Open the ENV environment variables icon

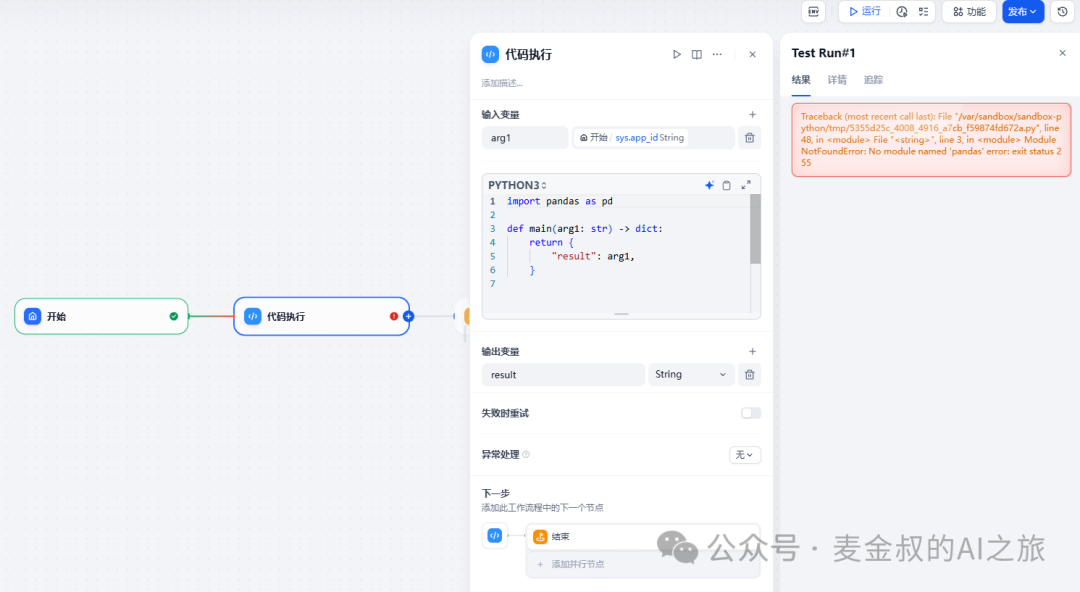813,12
